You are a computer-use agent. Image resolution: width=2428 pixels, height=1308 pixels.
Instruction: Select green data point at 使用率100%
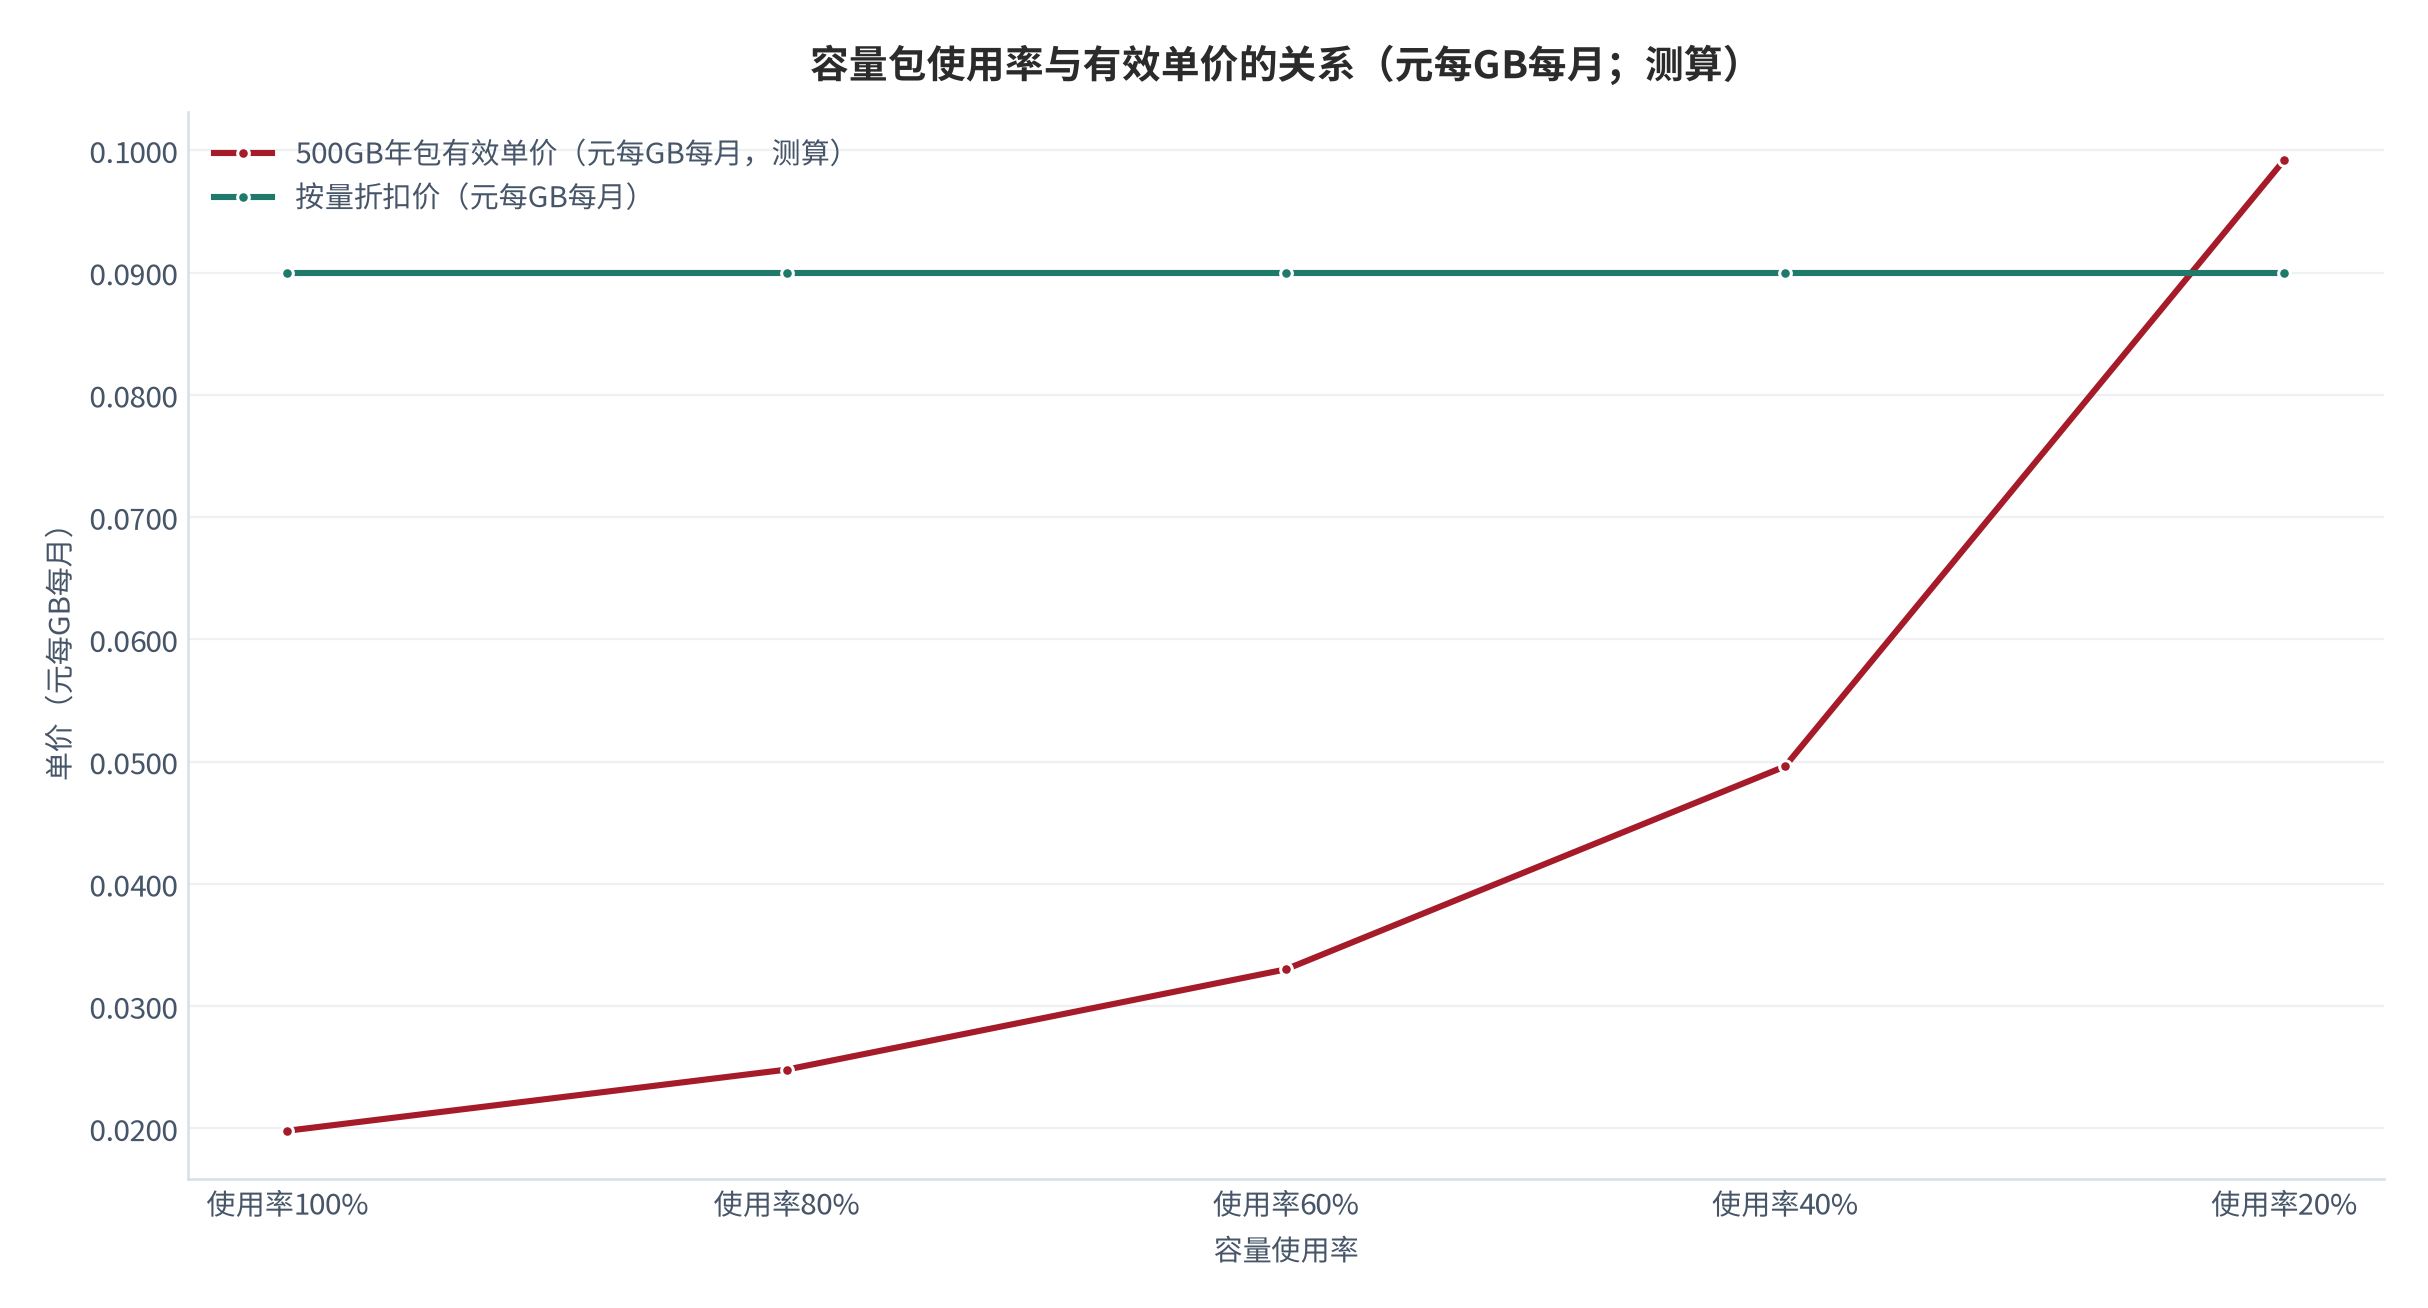288,273
